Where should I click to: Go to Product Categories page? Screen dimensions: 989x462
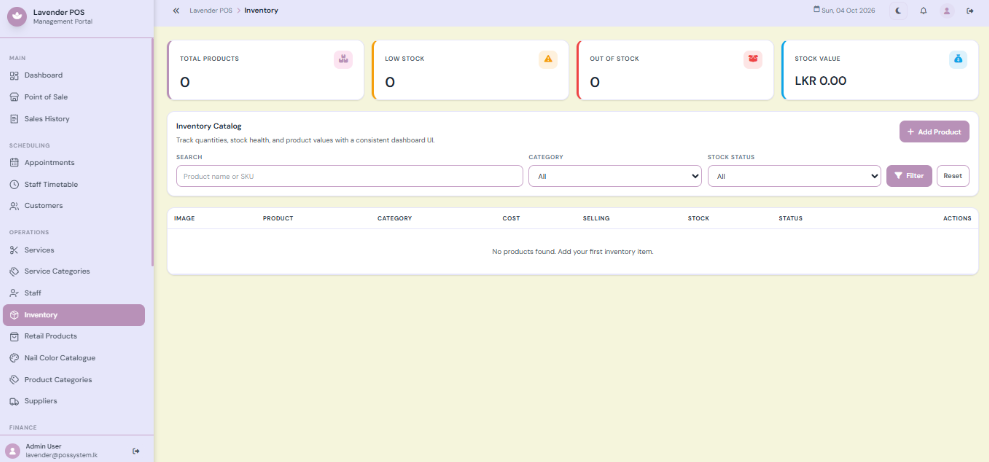click(x=74, y=380)
